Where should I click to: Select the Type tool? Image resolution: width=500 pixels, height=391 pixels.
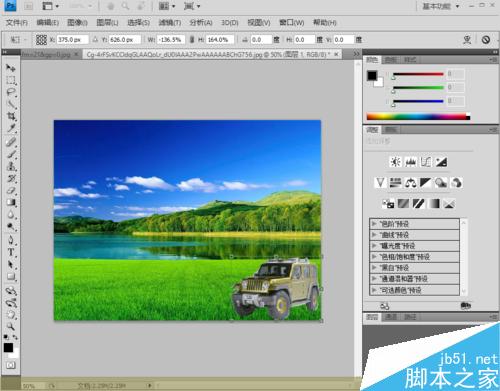click(x=11, y=252)
